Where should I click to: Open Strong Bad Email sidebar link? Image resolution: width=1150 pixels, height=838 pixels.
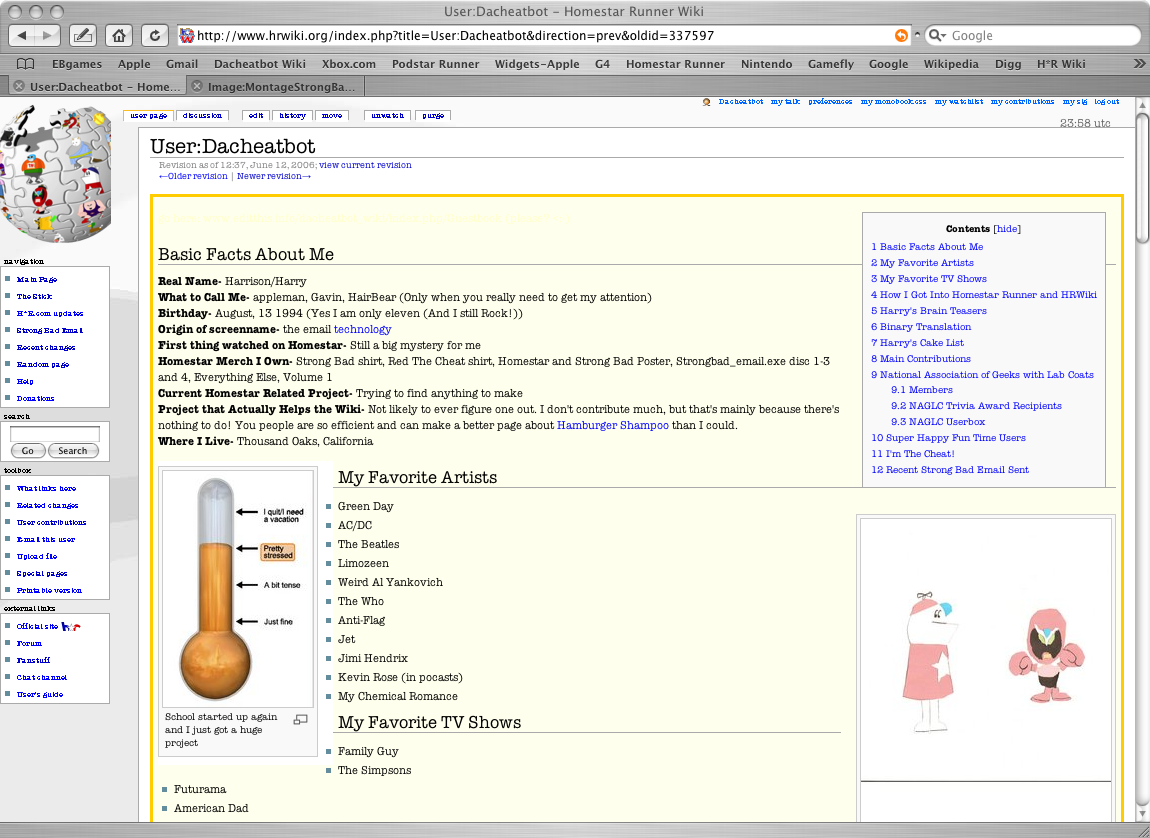click(50, 331)
